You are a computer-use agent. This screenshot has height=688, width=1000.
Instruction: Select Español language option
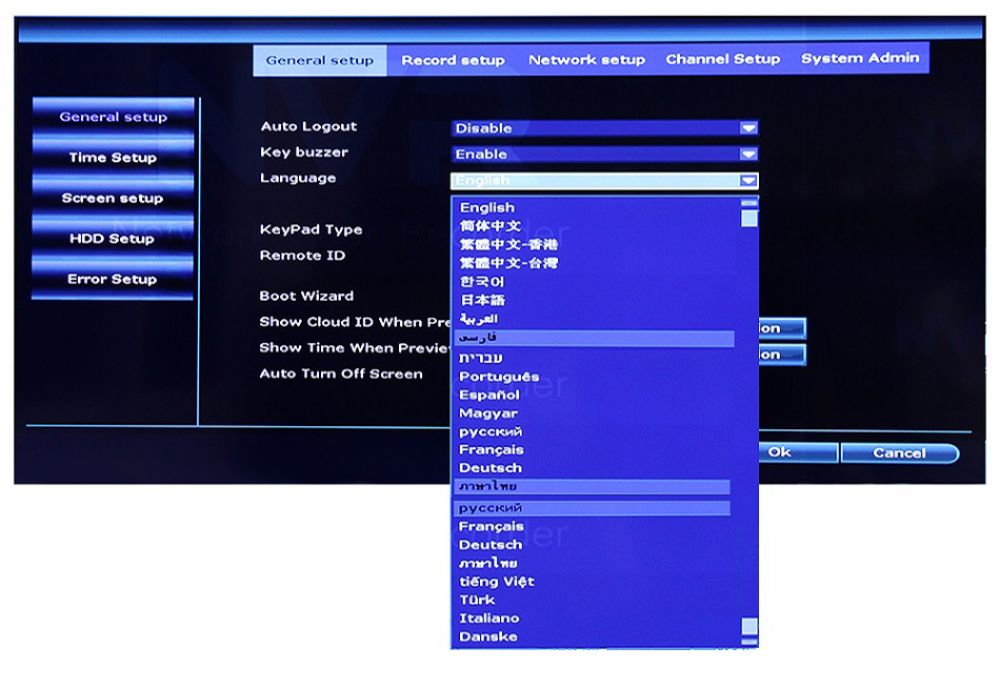coord(489,395)
